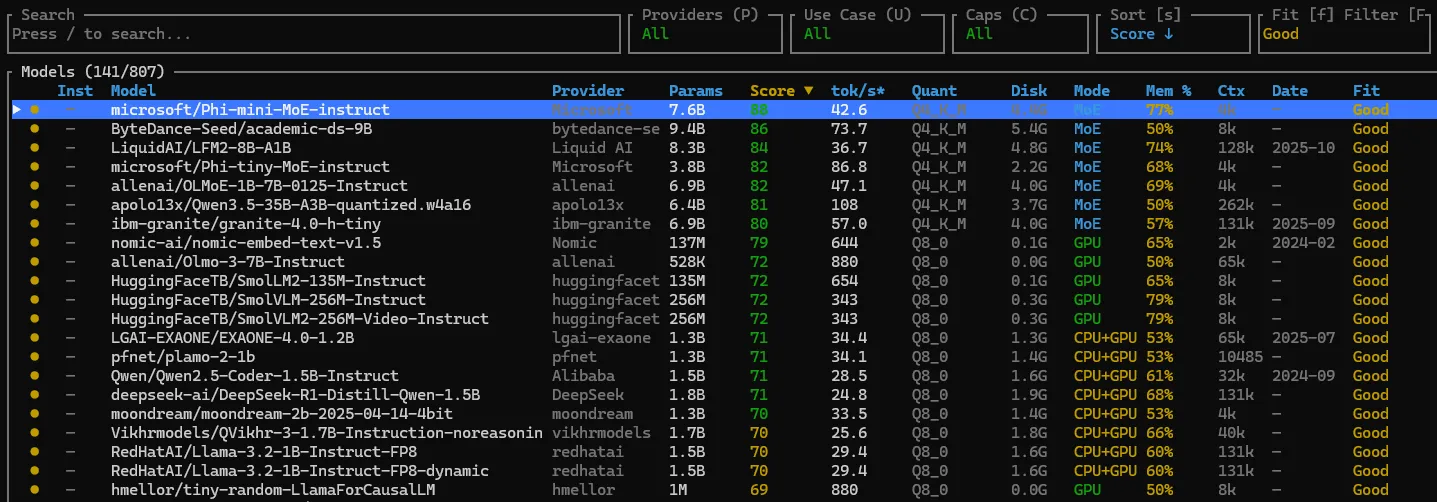Image resolution: width=1437 pixels, height=502 pixels.
Task: Click the Liquid AI provider cell
Action: (592, 148)
